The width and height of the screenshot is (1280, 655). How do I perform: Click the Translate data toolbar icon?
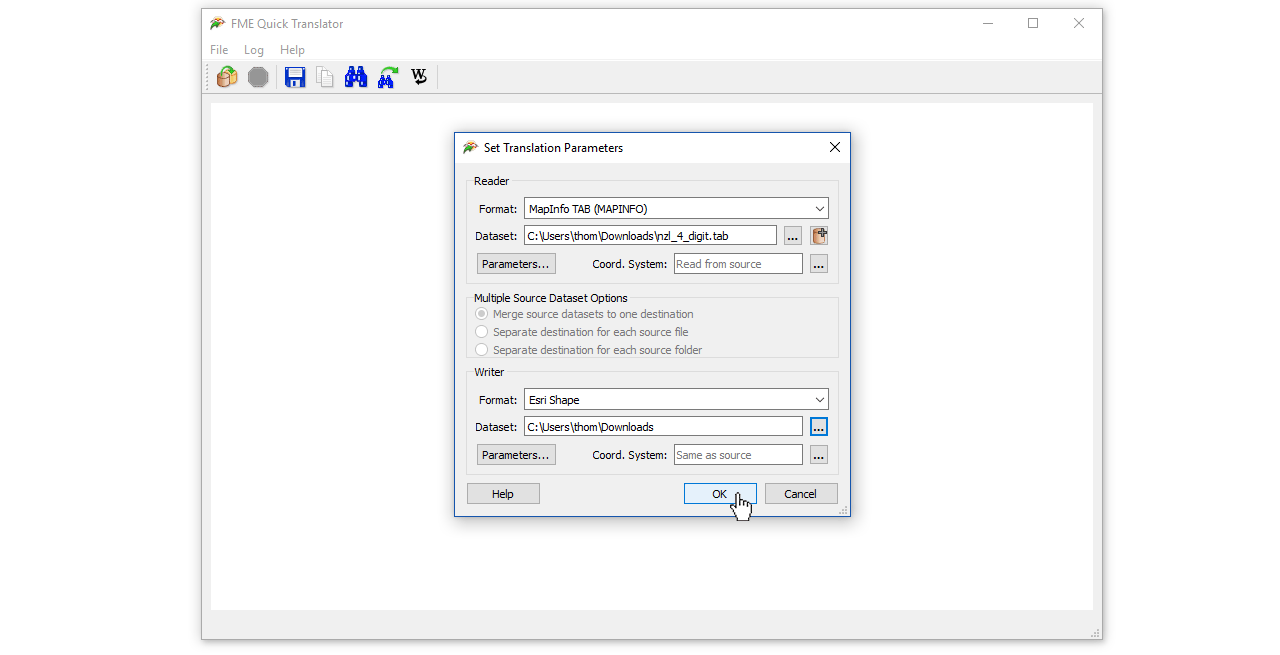click(x=227, y=77)
